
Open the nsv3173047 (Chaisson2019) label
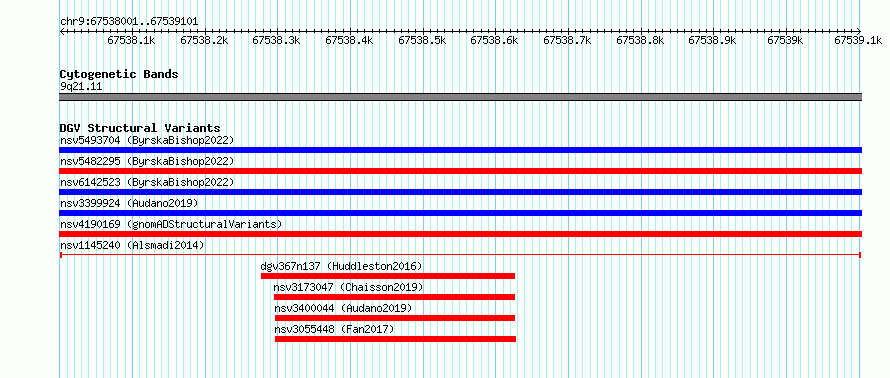tap(349, 287)
